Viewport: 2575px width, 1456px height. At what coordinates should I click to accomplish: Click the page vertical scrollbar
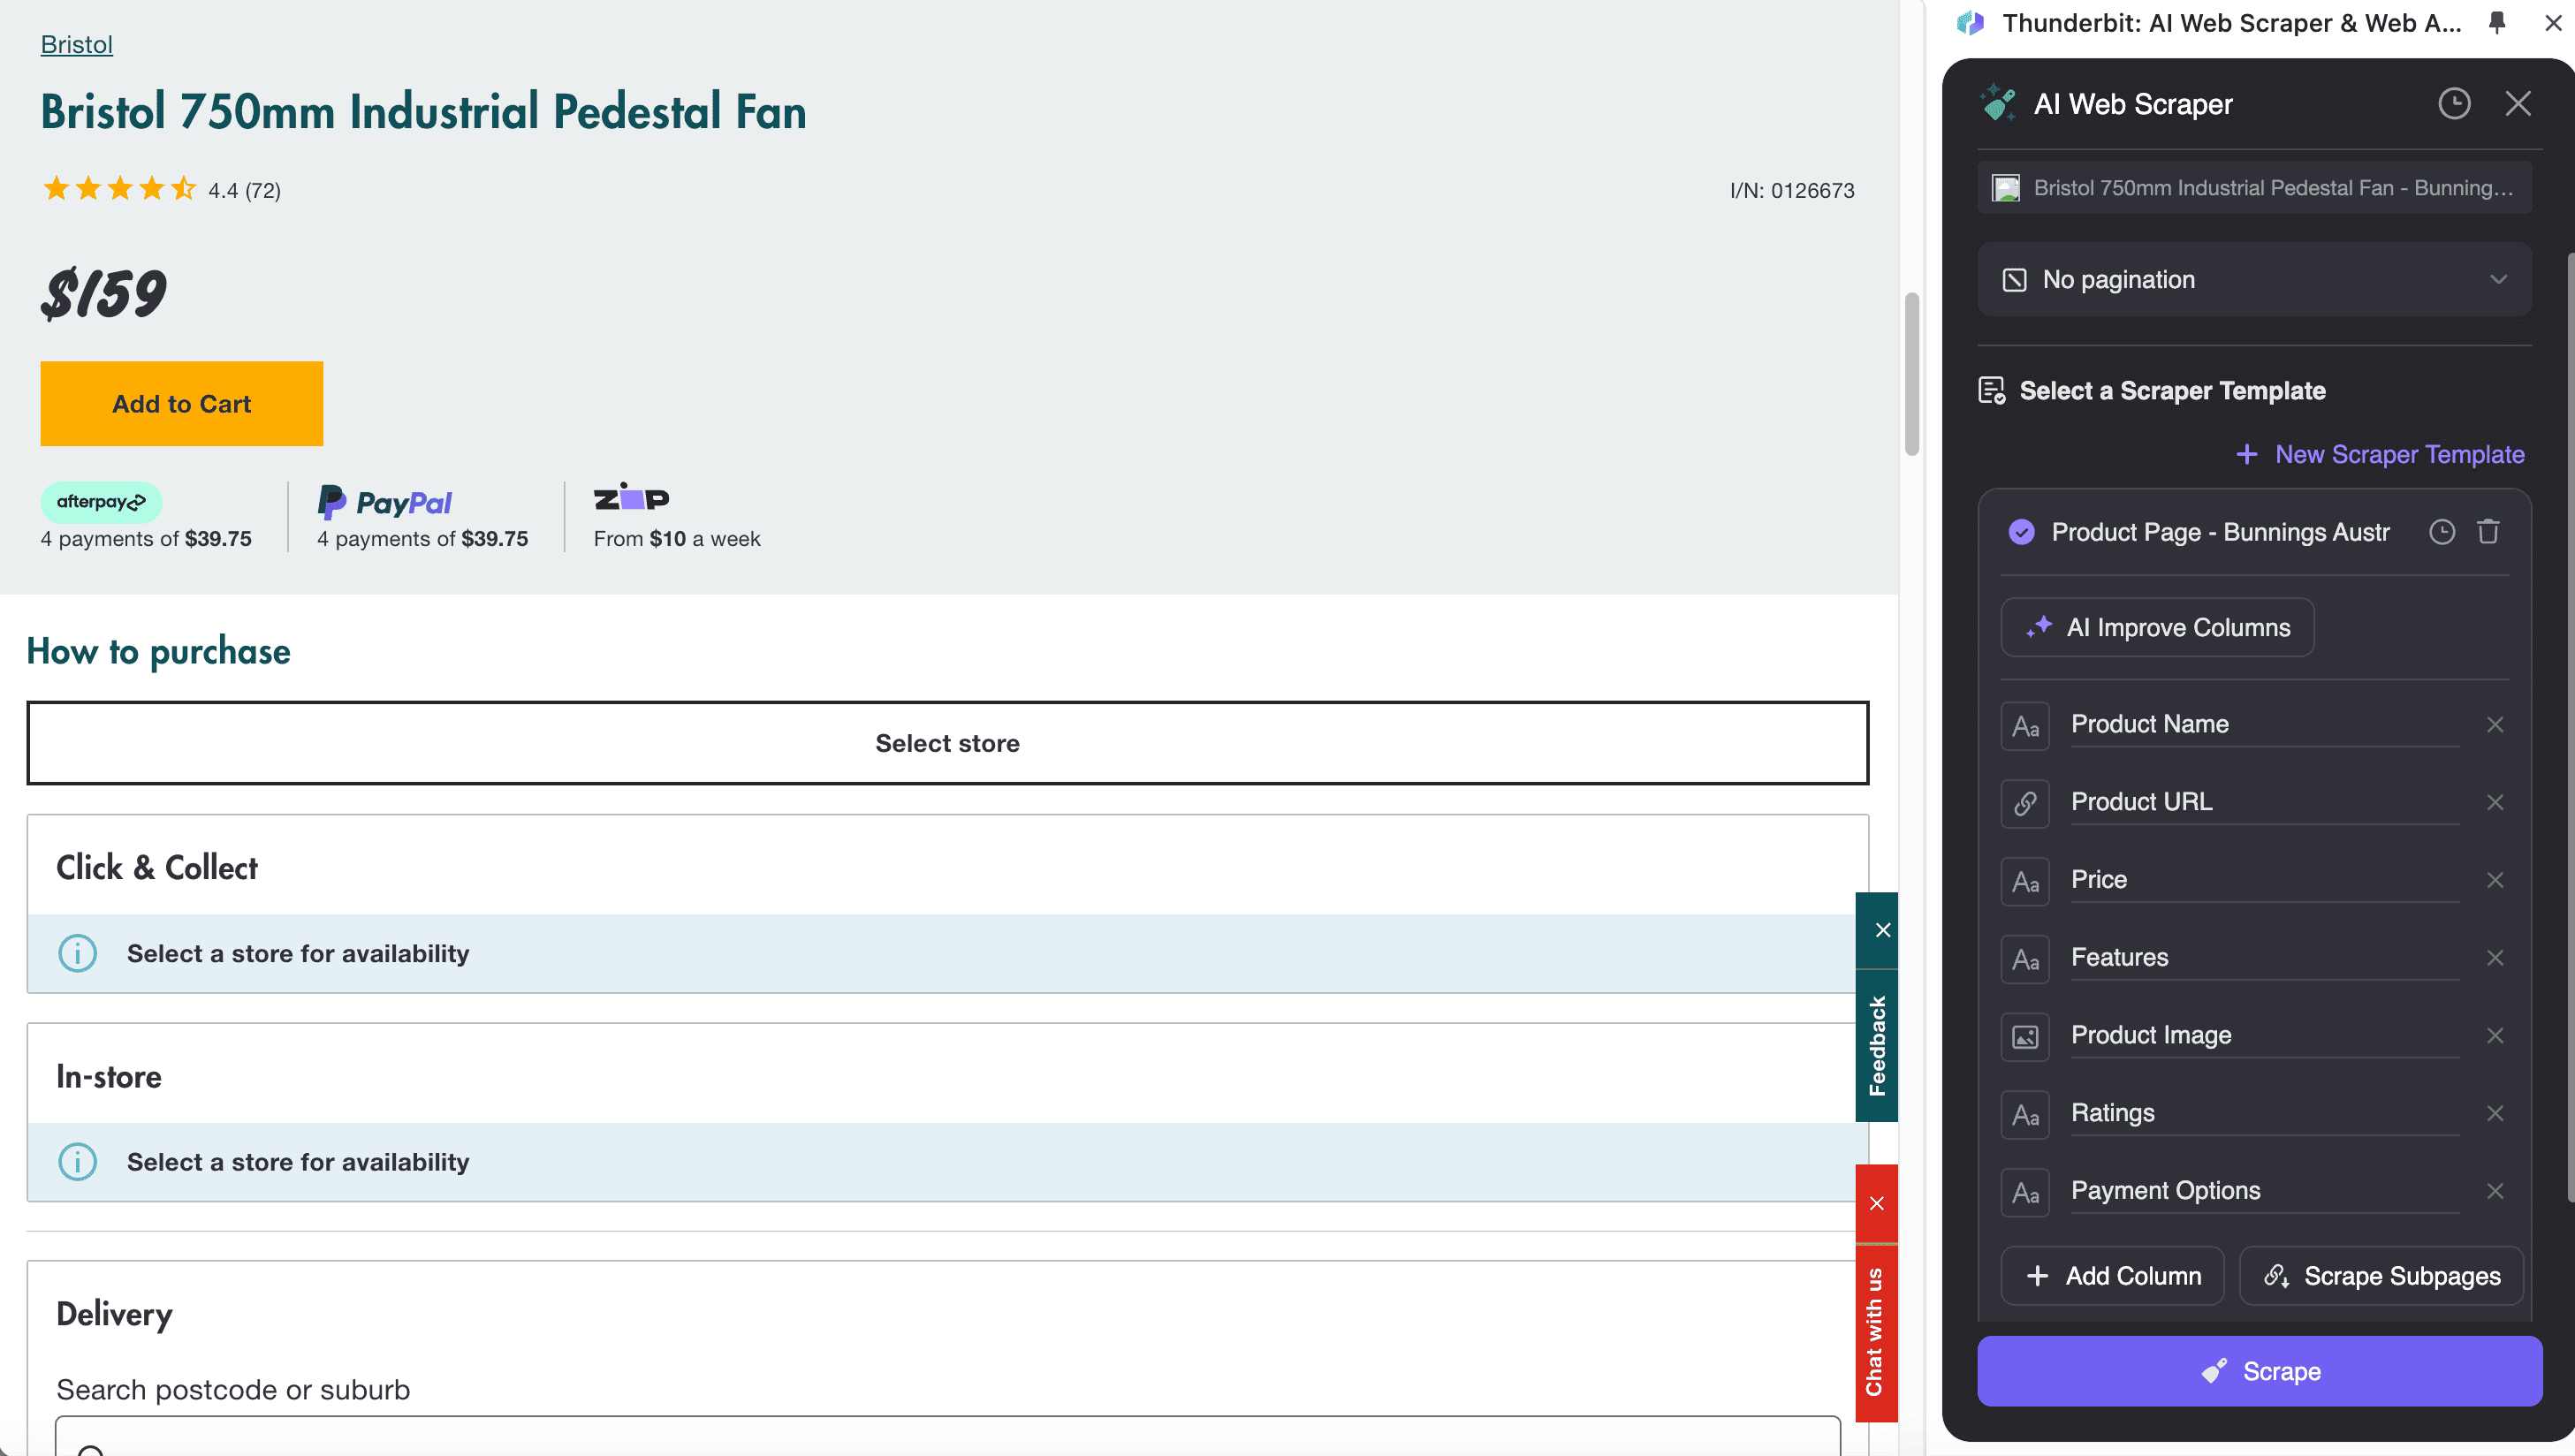1911,374
